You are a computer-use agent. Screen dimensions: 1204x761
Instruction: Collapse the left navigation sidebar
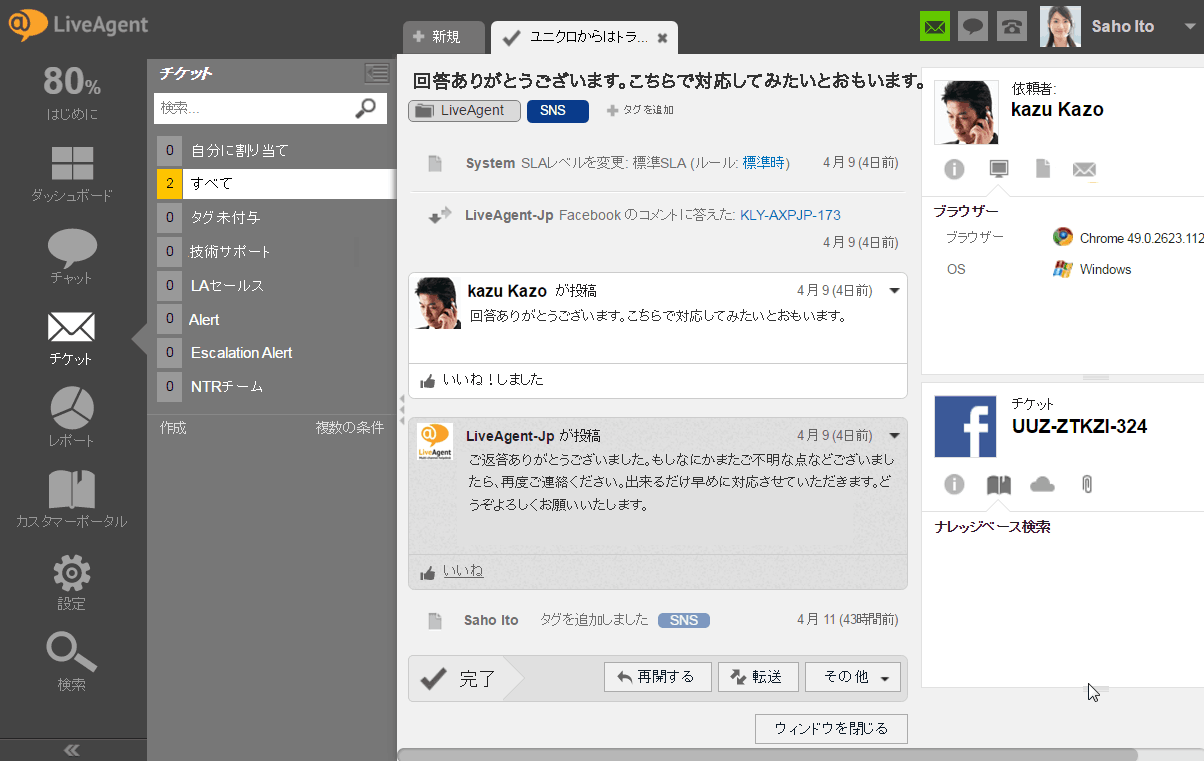coord(72,750)
